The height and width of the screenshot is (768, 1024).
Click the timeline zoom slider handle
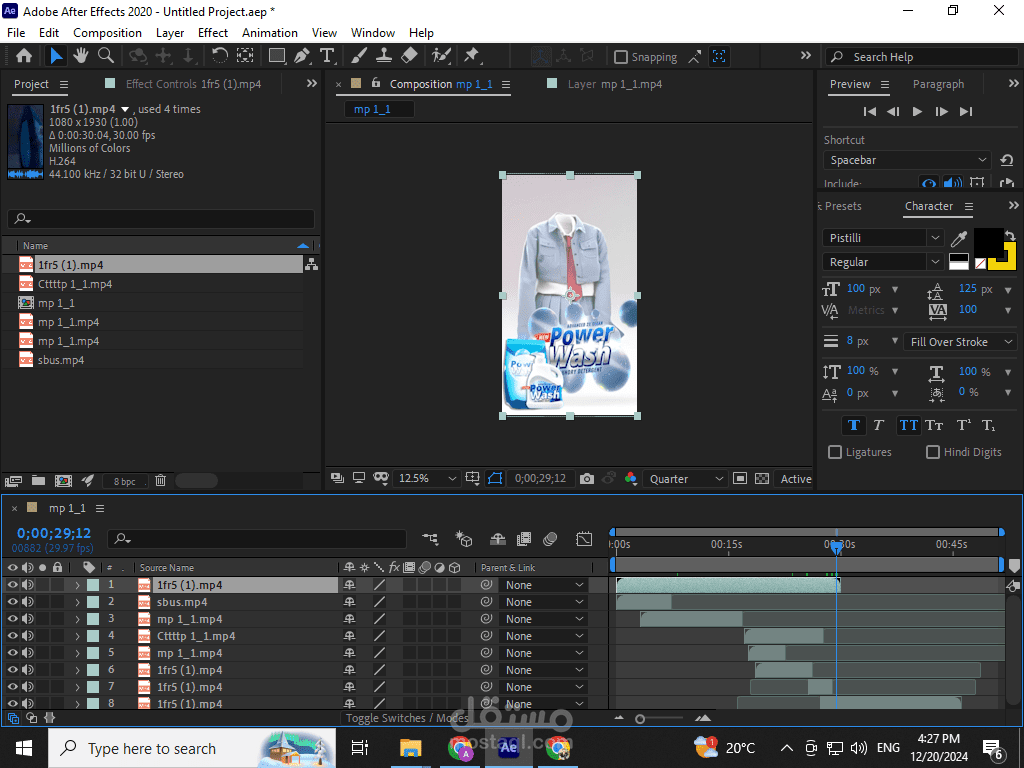pos(640,718)
